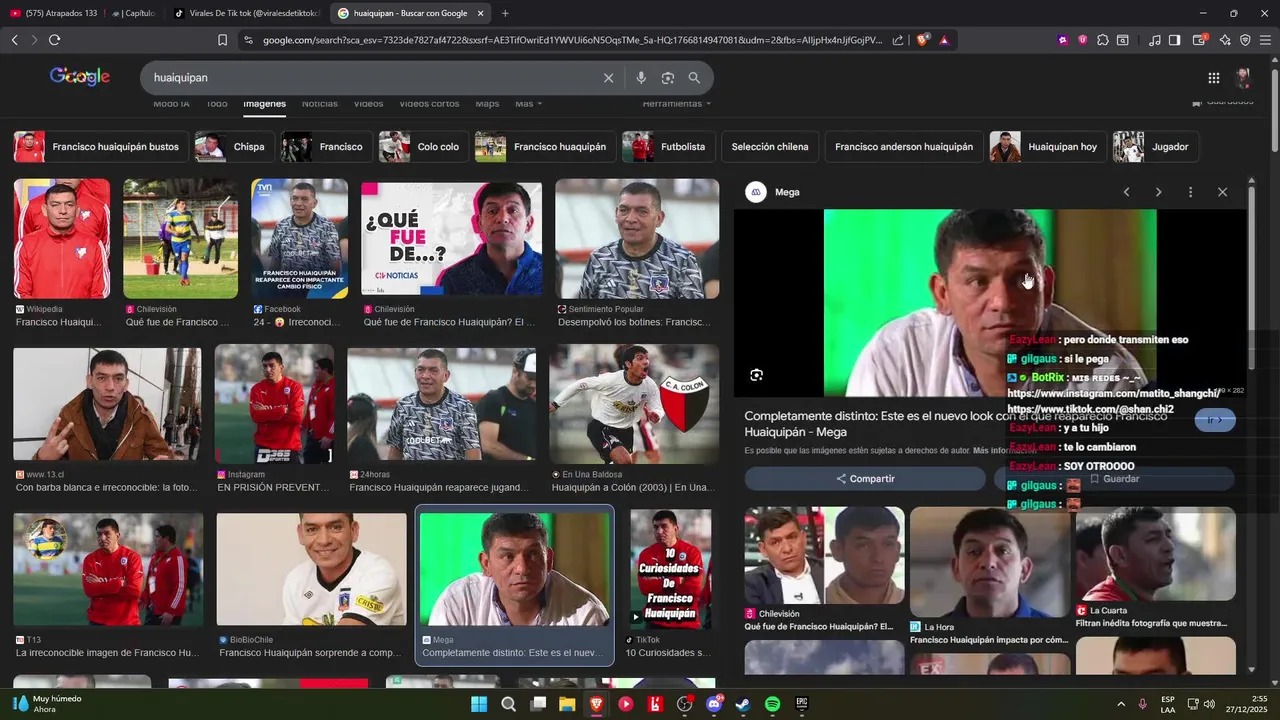Open La Hora related image

pos(989,562)
